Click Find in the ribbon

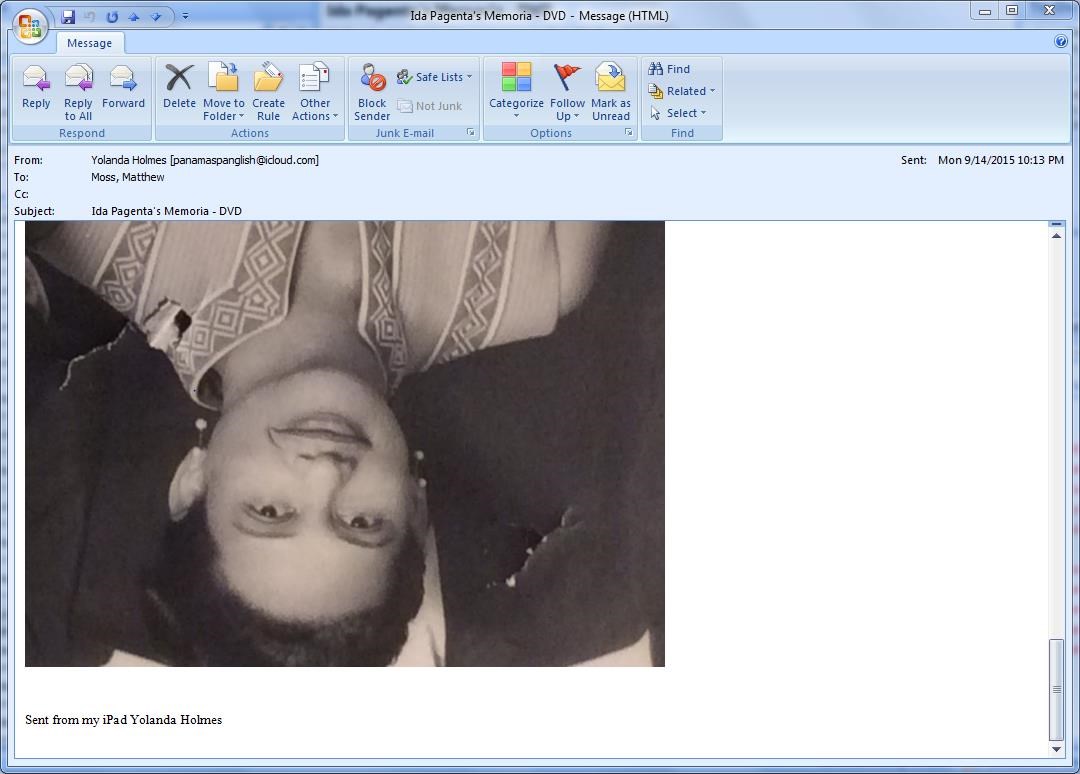[669, 69]
